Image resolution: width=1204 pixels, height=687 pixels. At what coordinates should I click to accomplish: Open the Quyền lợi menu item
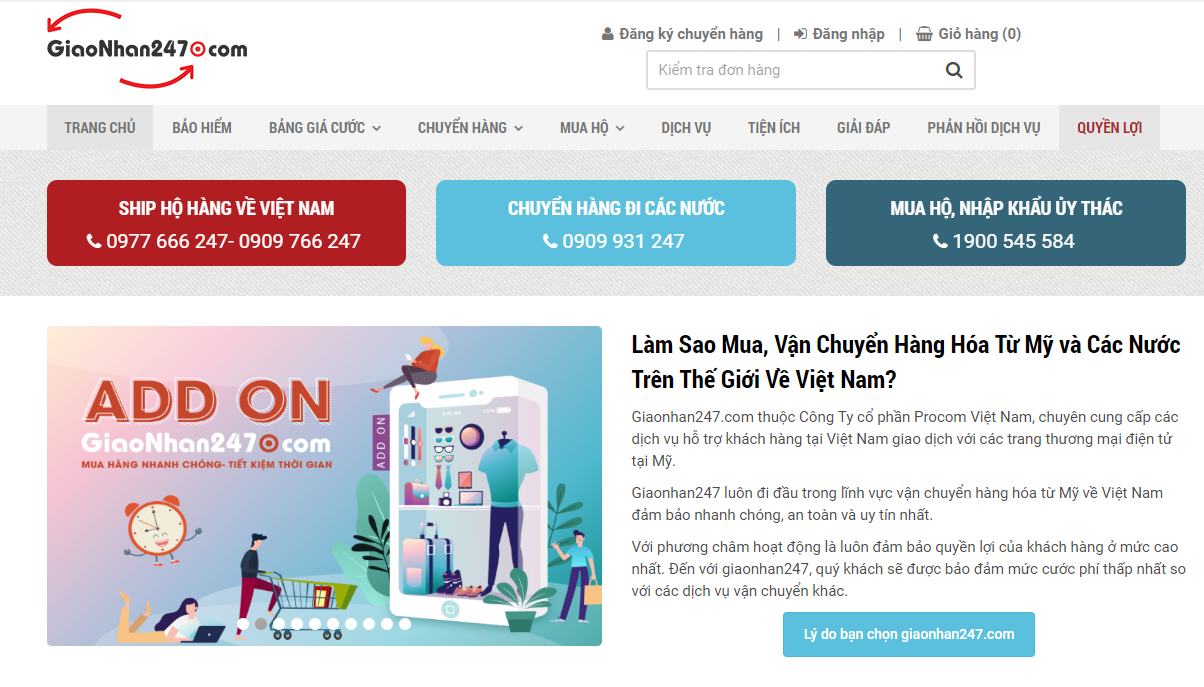point(1109,128)
